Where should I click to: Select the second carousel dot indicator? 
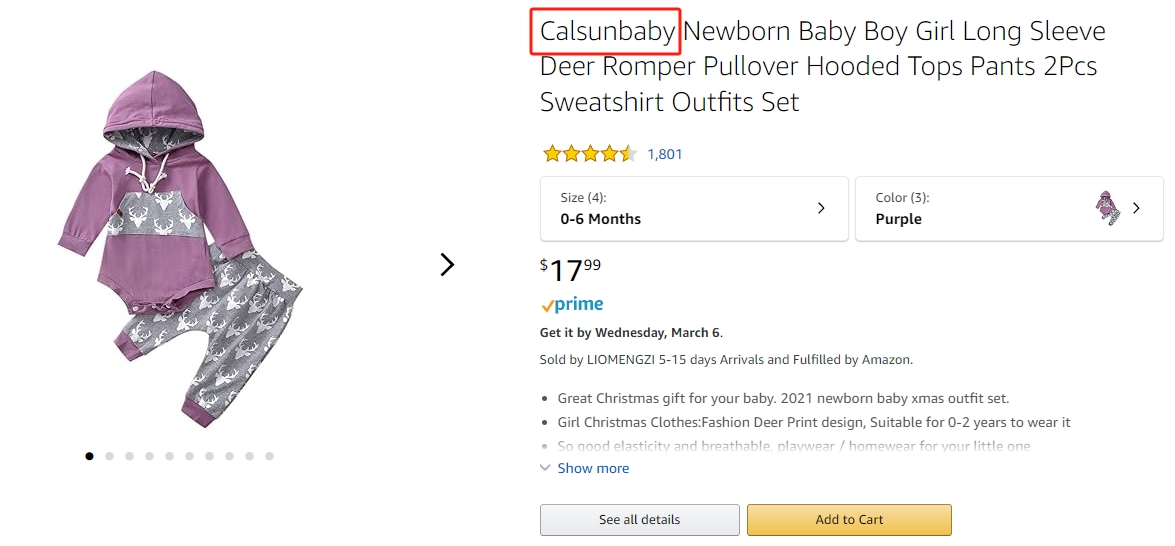coord(109,455)
